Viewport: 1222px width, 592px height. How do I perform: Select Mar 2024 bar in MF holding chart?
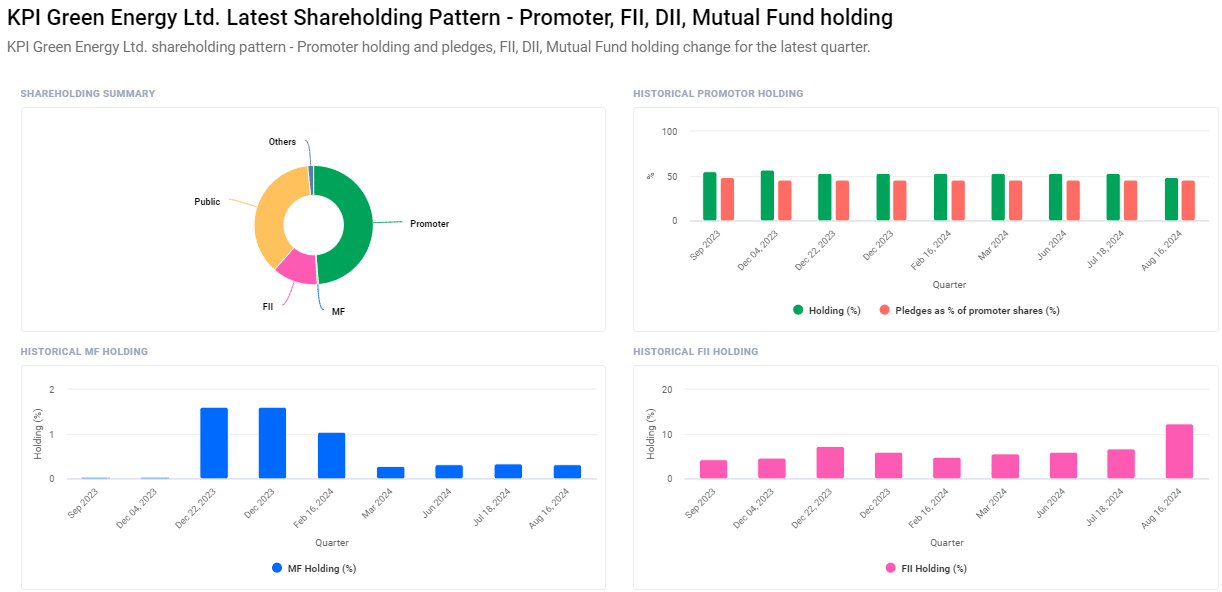(x=390, y=472)
